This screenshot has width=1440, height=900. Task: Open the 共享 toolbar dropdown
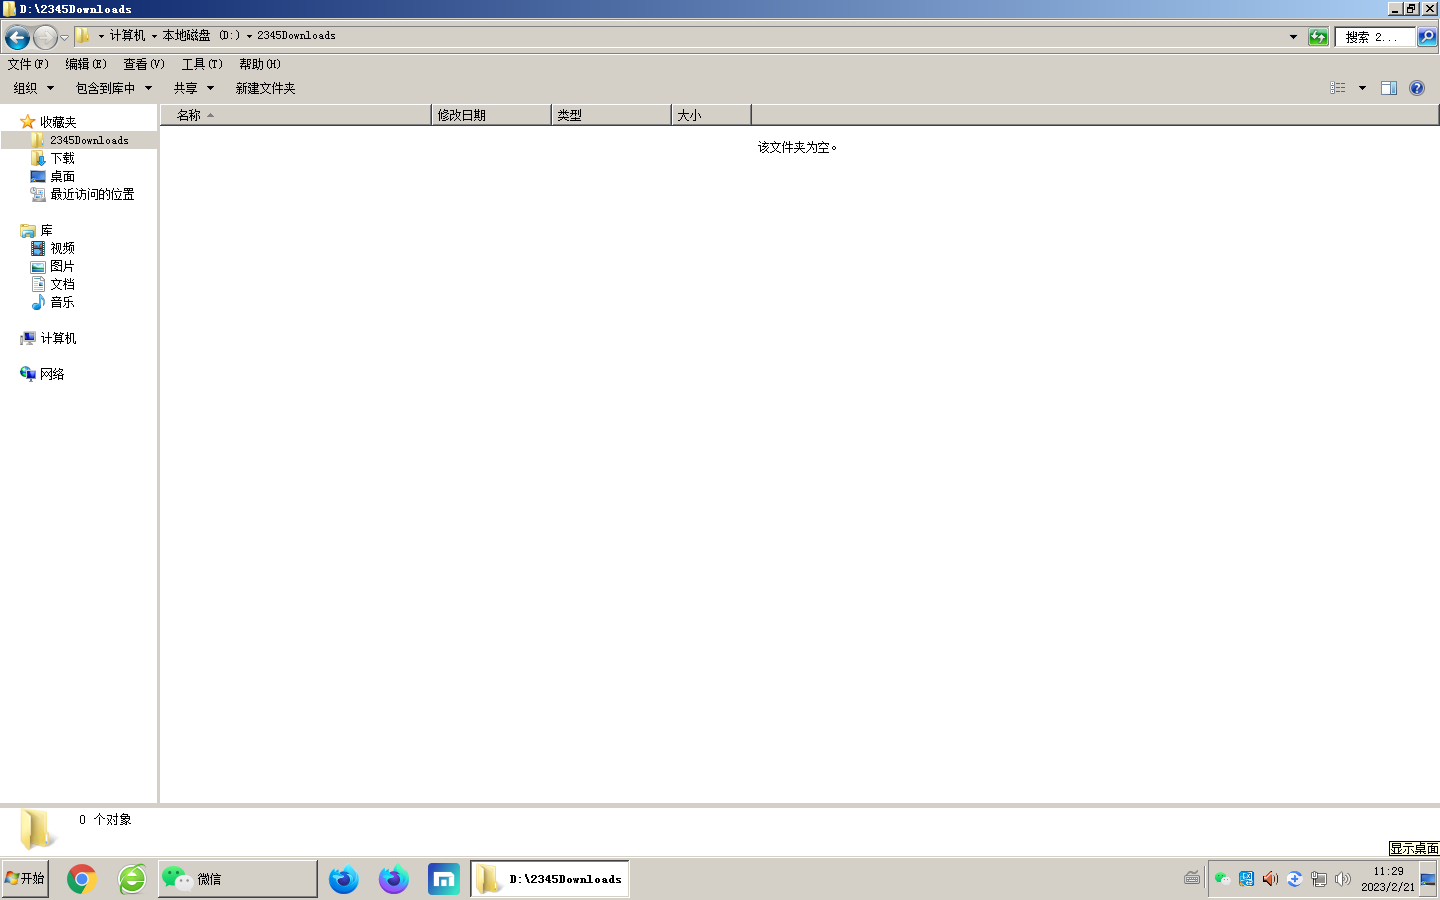[x=194, y=88]
